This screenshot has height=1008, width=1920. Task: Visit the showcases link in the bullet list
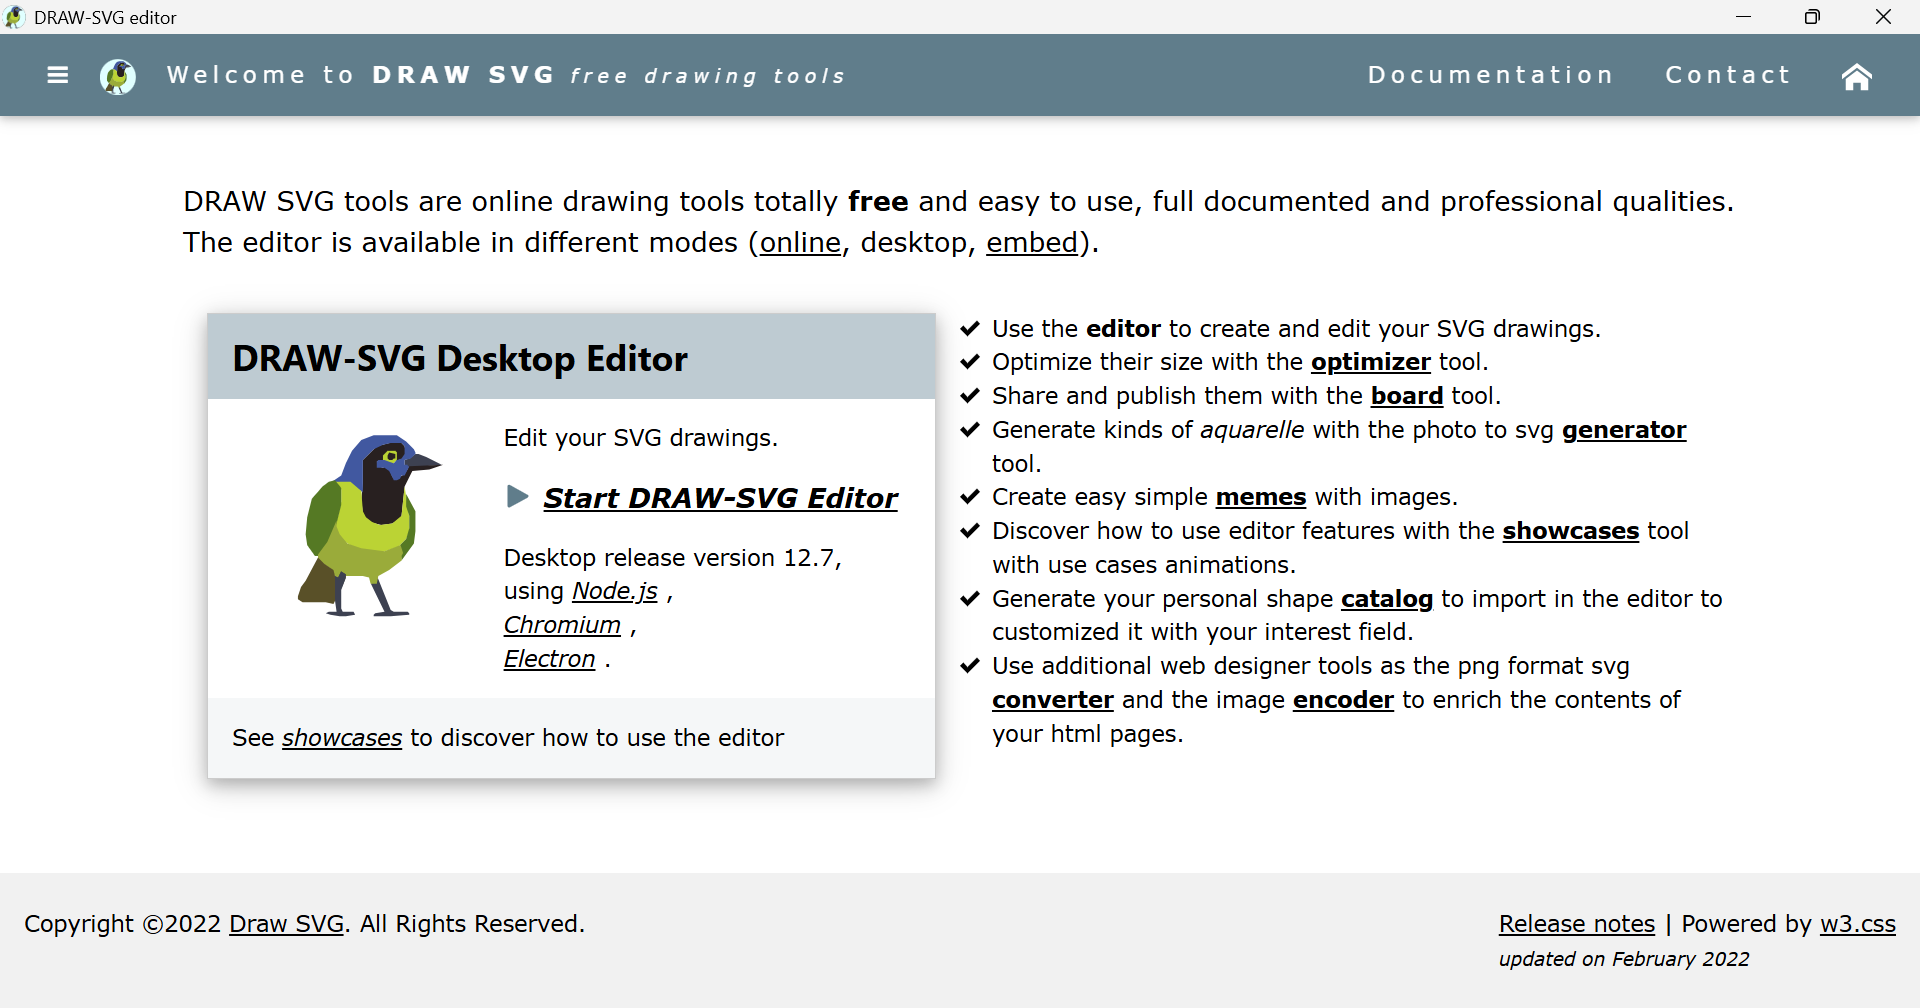pyautogui.click(x=1570, y=531)
